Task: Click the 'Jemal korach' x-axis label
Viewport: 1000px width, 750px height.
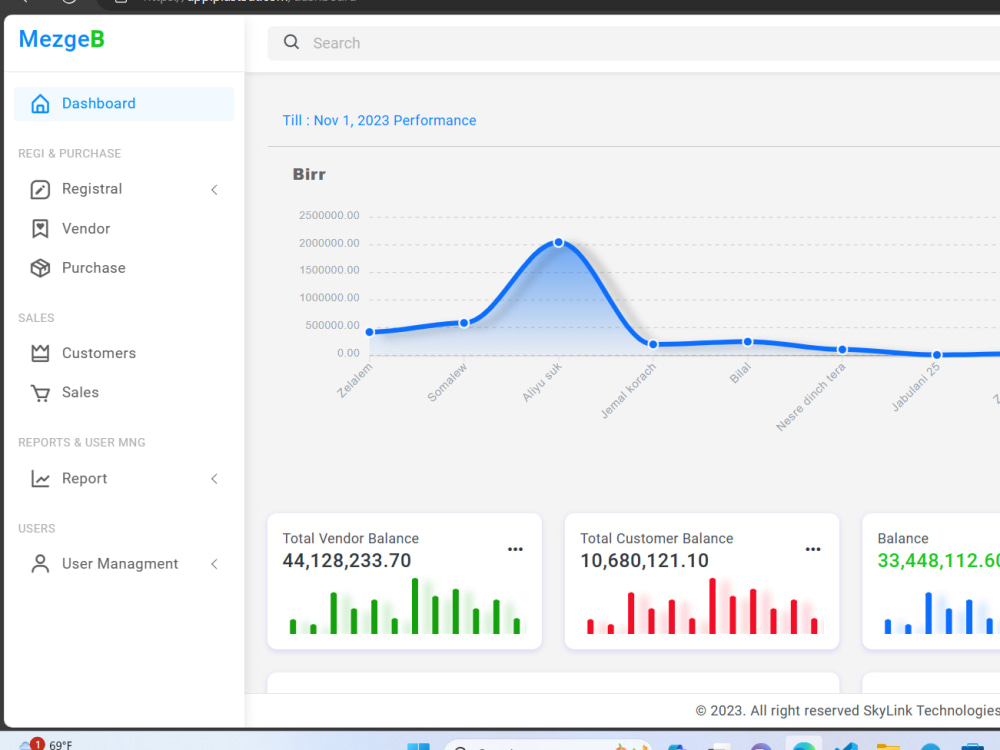Action: point(628,390)
